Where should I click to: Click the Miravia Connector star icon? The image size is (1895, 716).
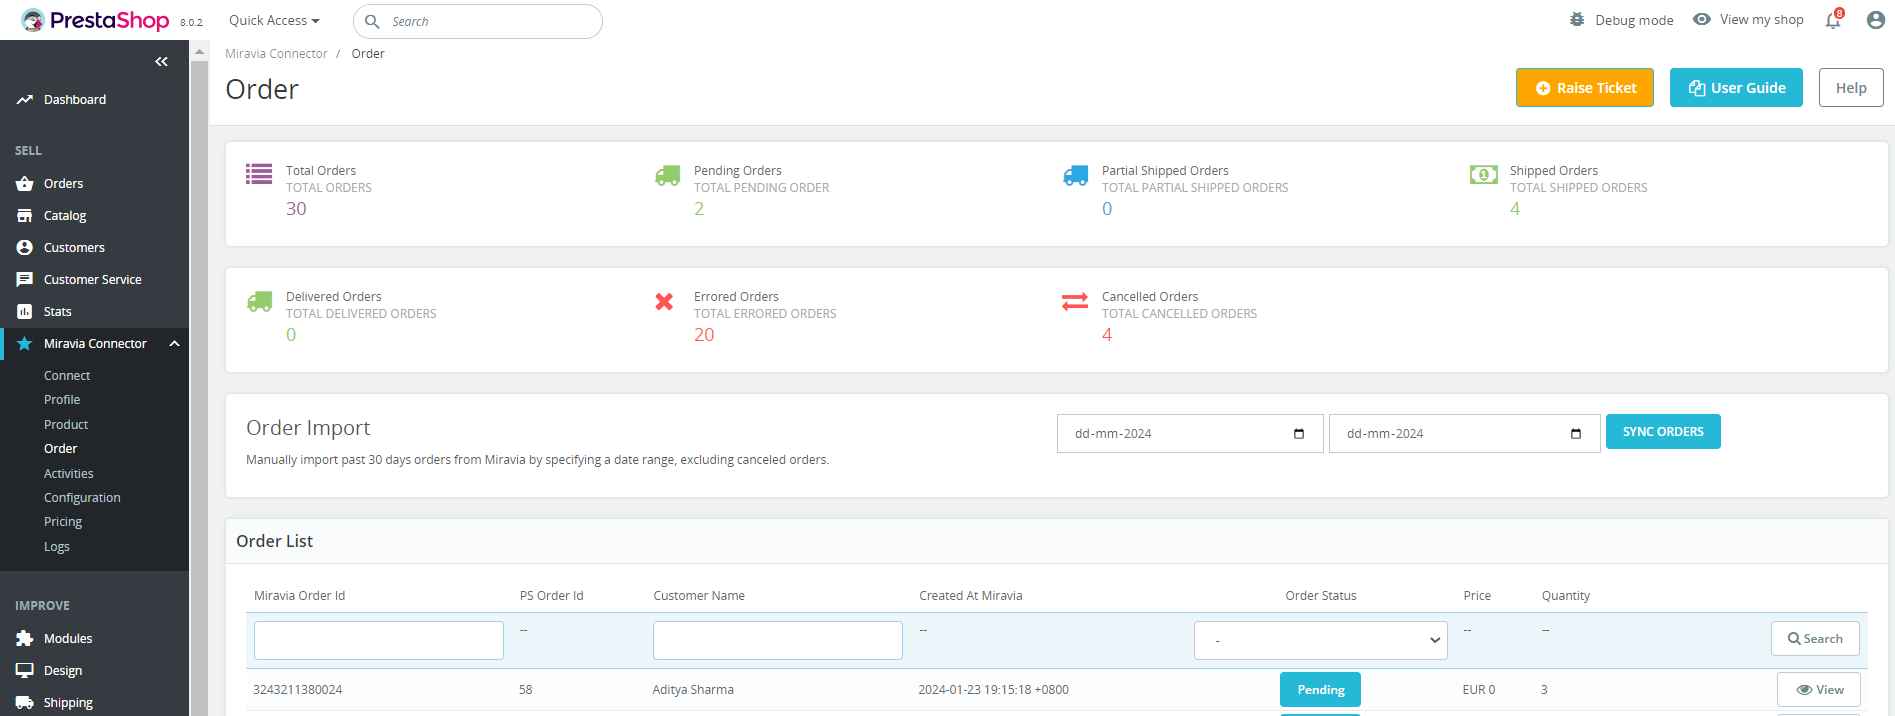pos(25,344)
